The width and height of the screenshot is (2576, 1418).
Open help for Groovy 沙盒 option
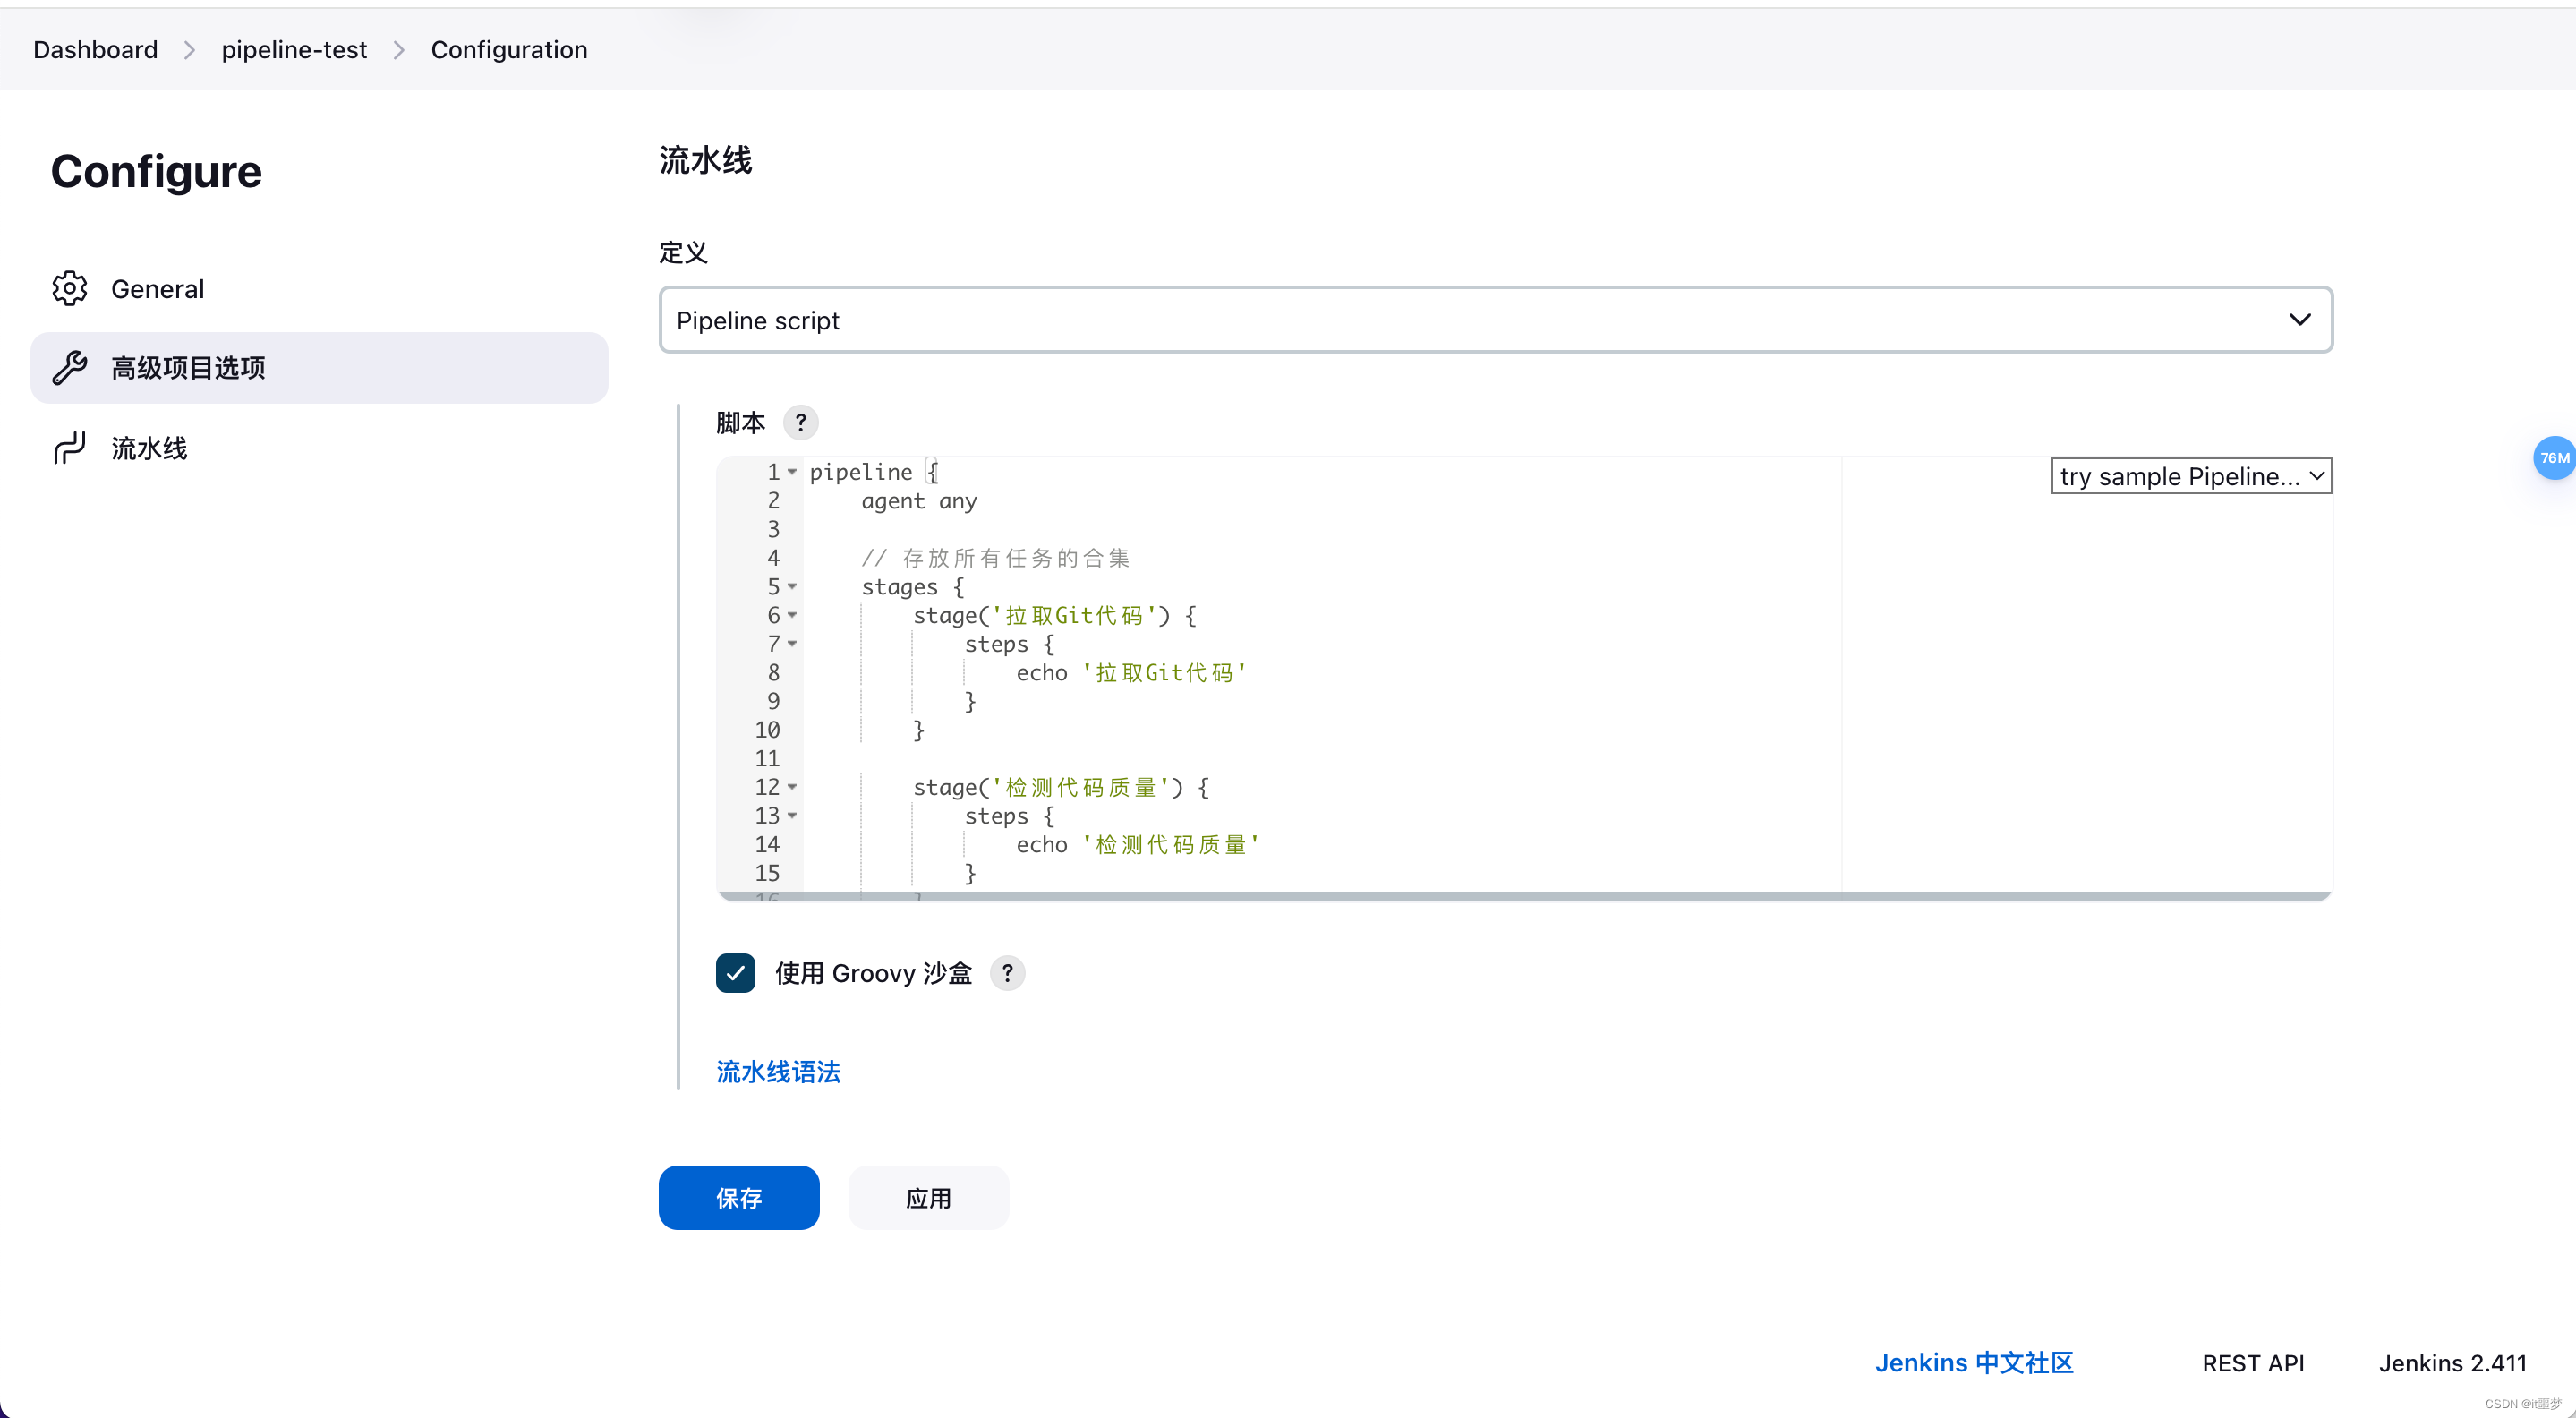pyautogui.click(x=1007, y=972)
